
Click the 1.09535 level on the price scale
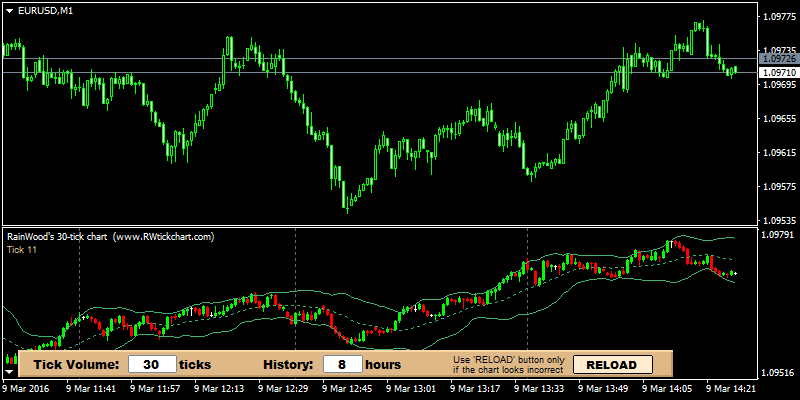(x=778, y=220)
